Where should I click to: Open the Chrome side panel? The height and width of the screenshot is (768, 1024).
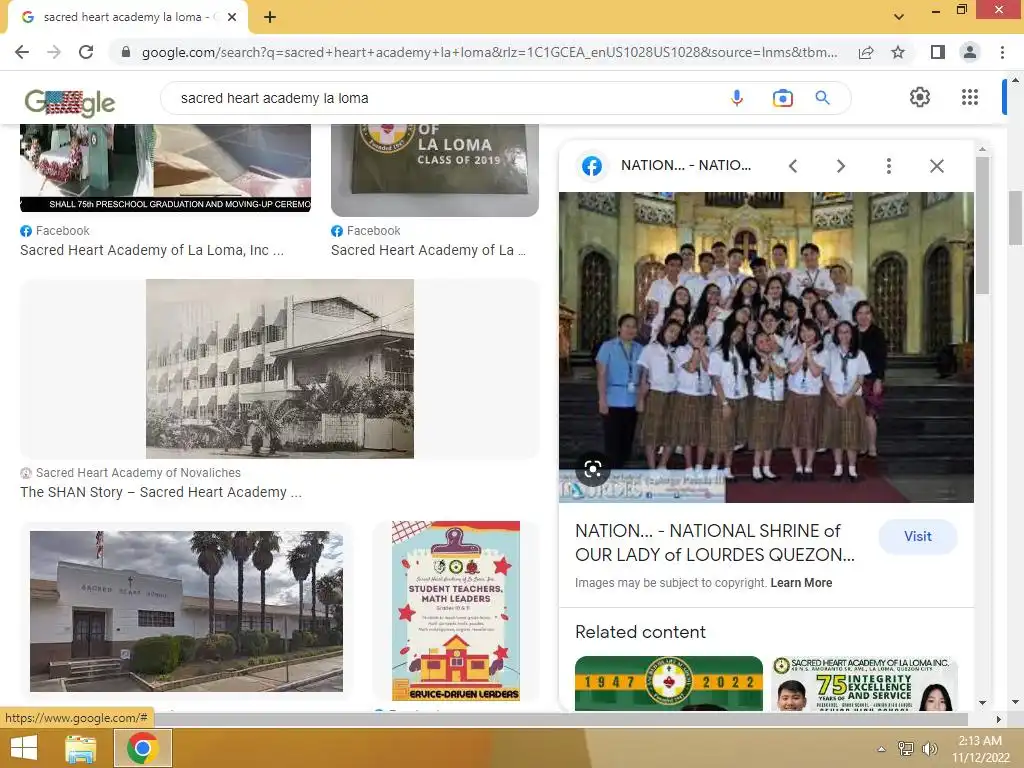point(938,52)
